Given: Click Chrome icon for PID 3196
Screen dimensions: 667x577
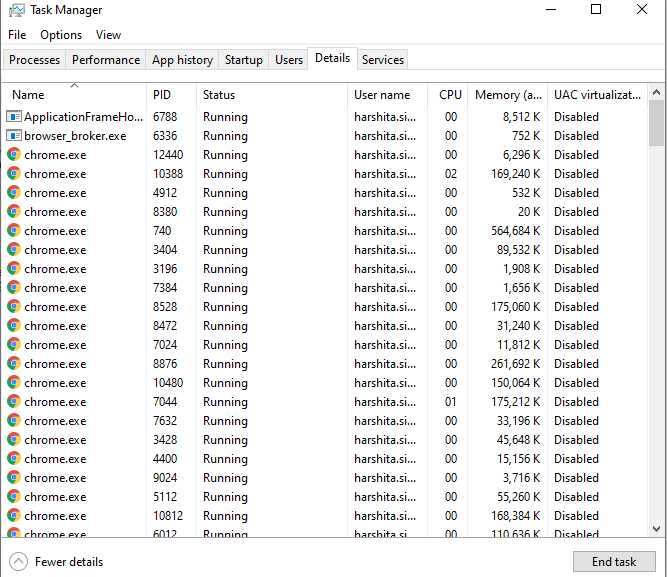Looking at the screenshot, I should click(x=14, y=269).
